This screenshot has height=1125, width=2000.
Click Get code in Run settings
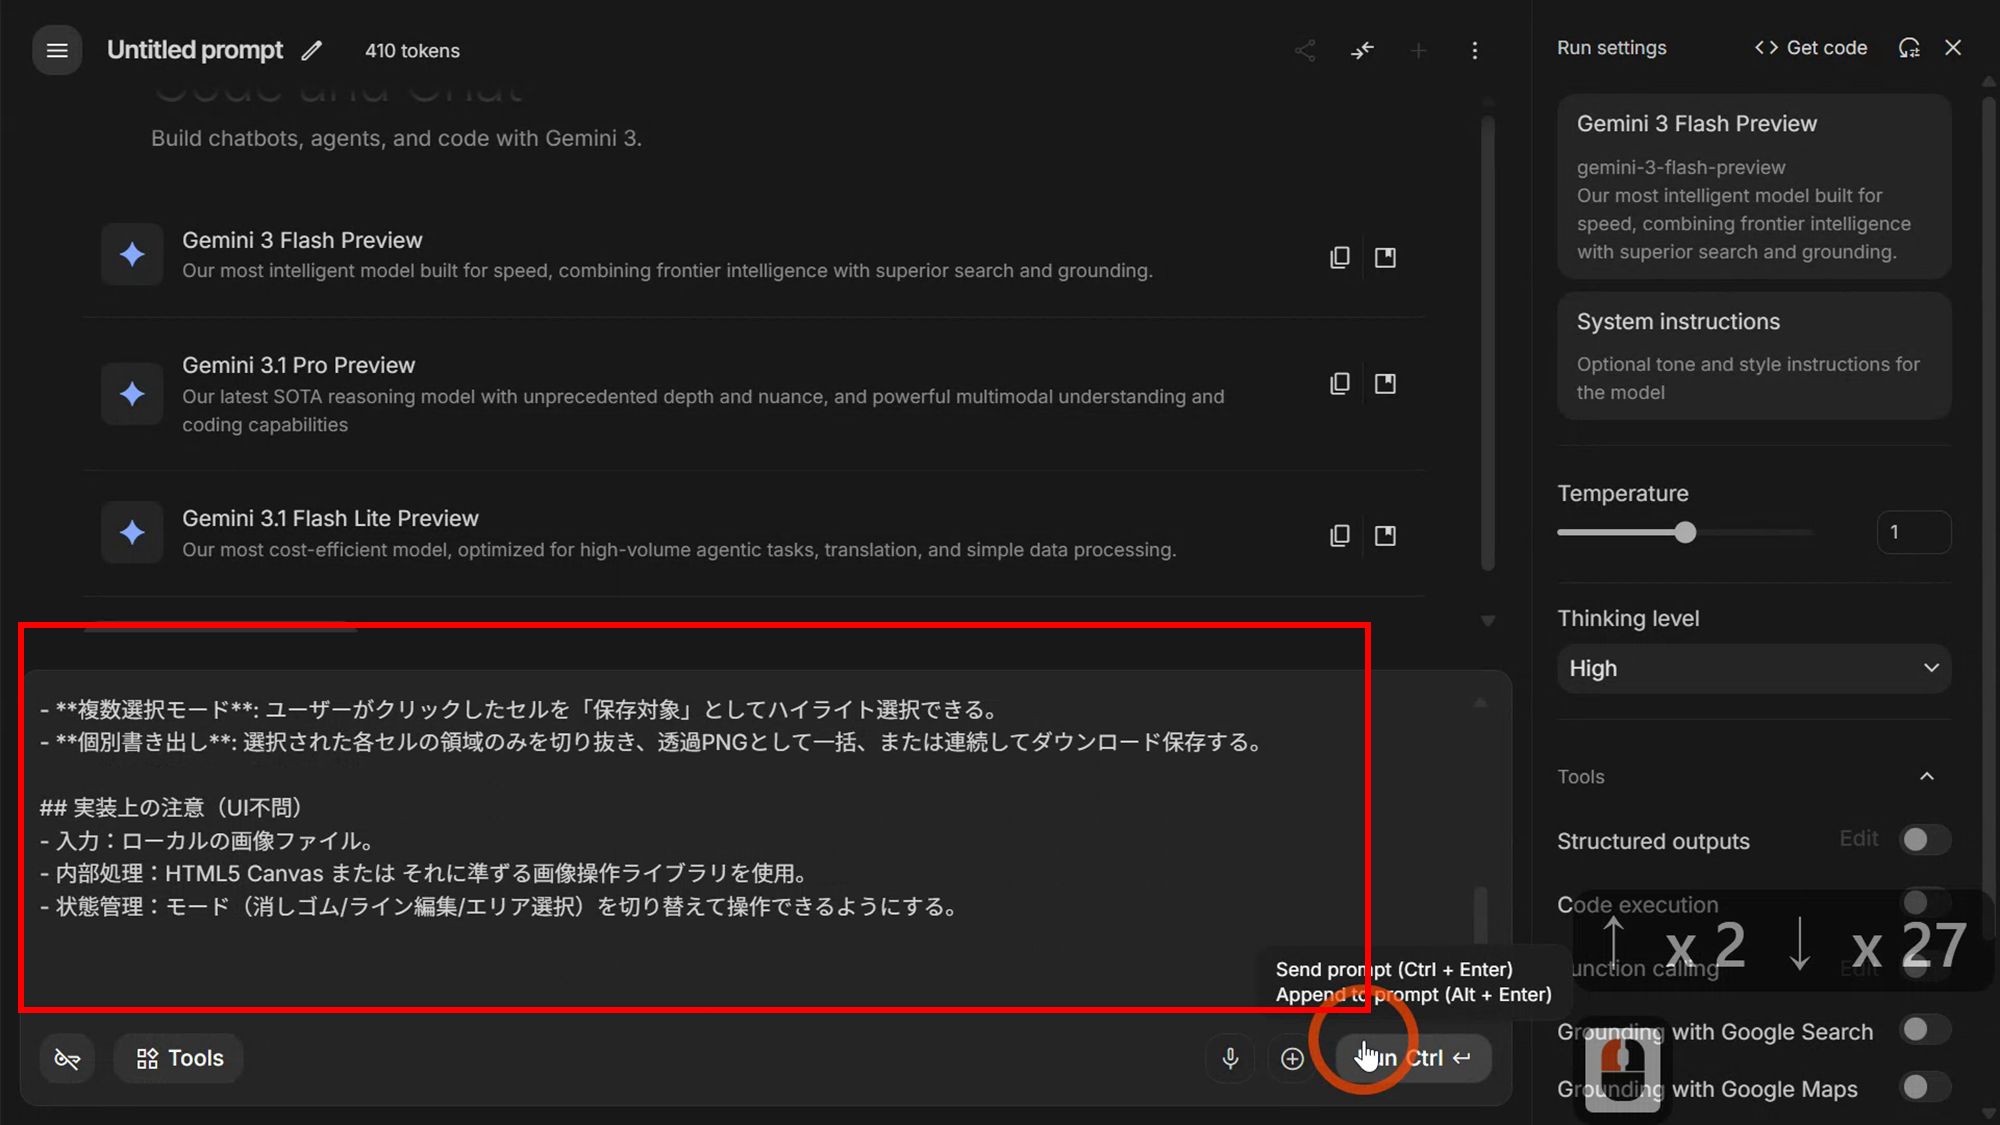(1811, 48)
